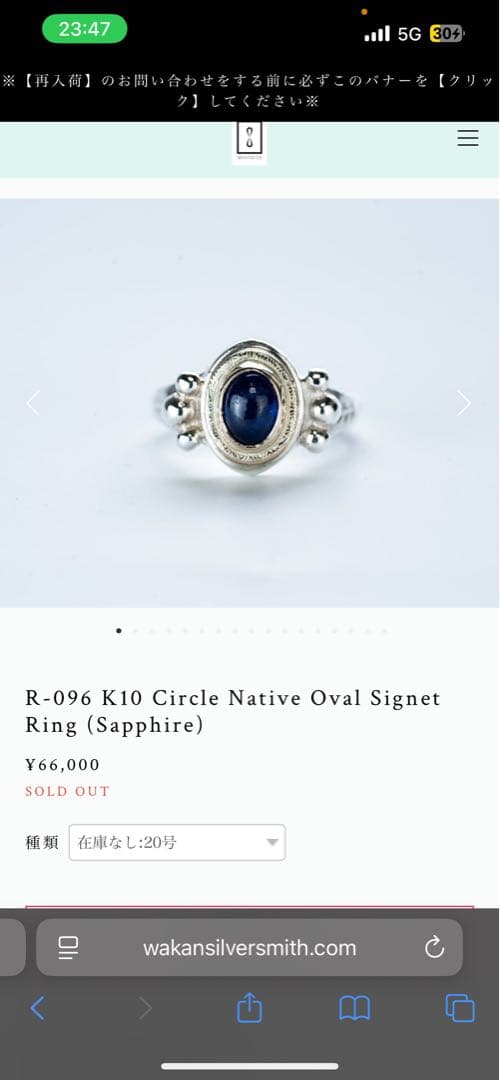The width and height of the screenshot is (500, 1080).
Task: Go back with Safari back arrow
Action: tap(38, 1008)
